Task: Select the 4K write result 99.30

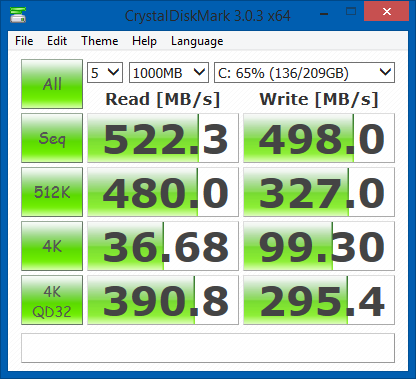Action: pyautogui.click(x=319, y=246)
